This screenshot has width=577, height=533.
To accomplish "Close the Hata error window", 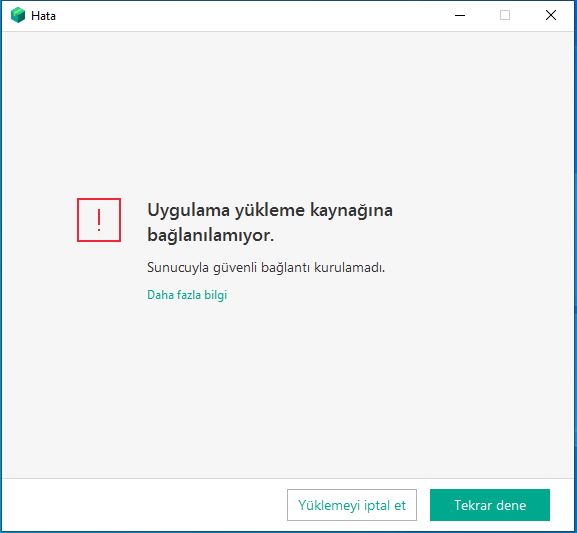I will click(551, 15).
